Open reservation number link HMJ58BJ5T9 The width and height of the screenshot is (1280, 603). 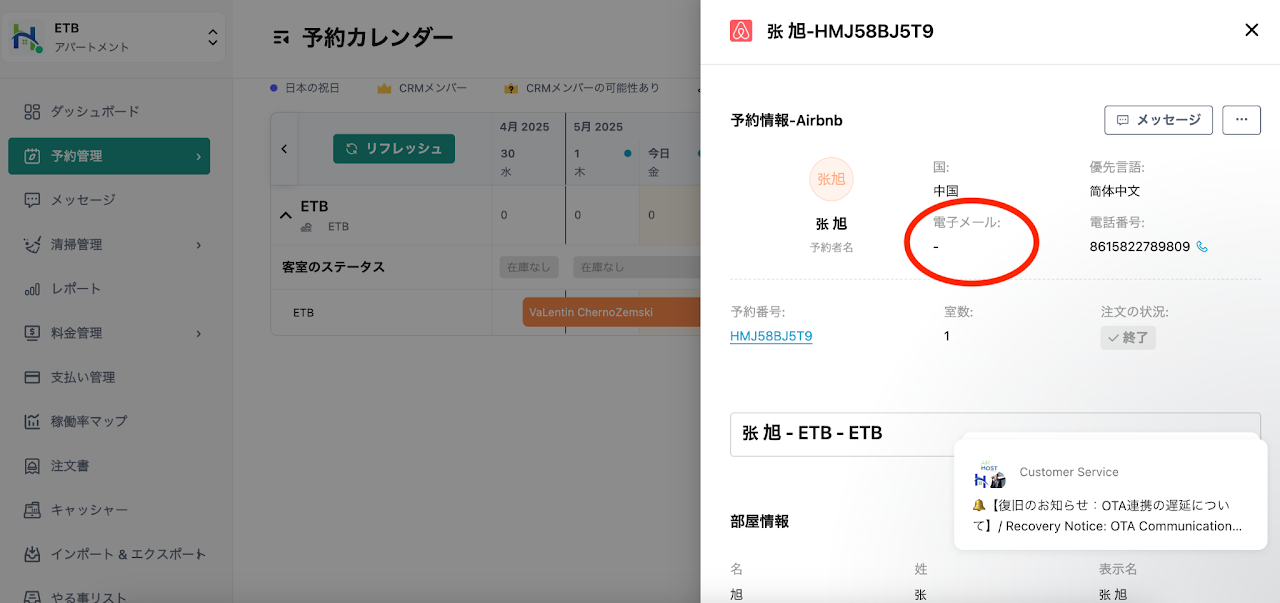[771, 336]
